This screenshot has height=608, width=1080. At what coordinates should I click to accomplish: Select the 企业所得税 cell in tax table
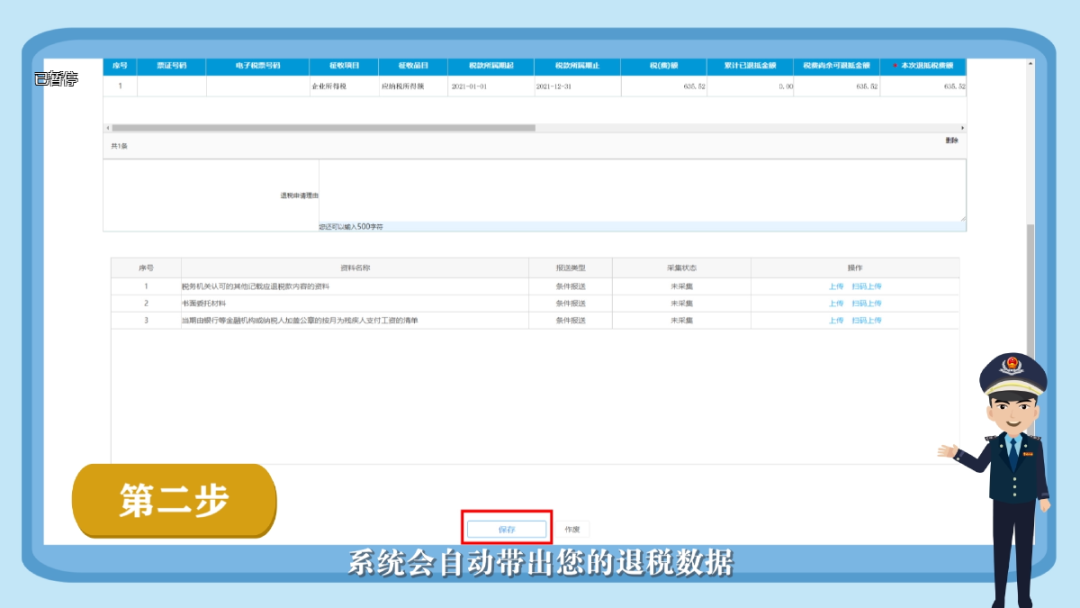pos(329,87)
